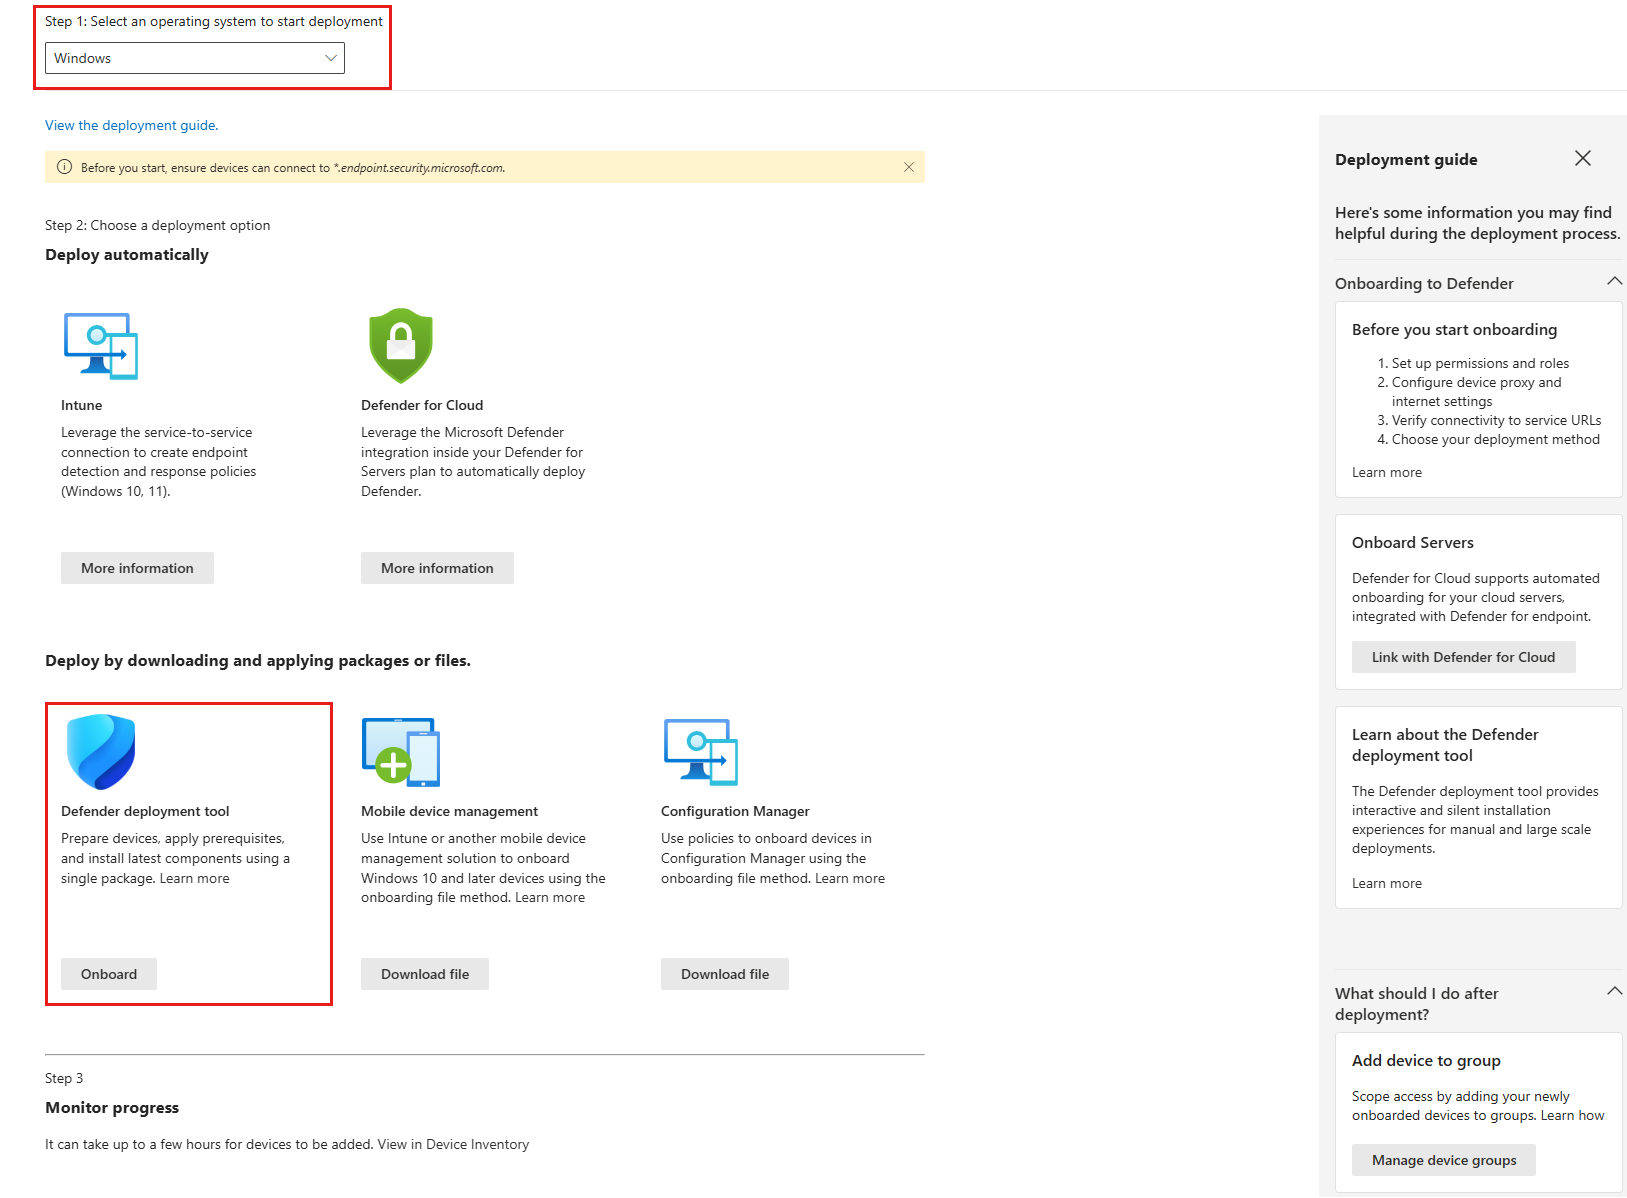The height and width of the screenshot is (1198, 1627).
Task: Click the Learn how link for device groups
Action: 1572,1115
